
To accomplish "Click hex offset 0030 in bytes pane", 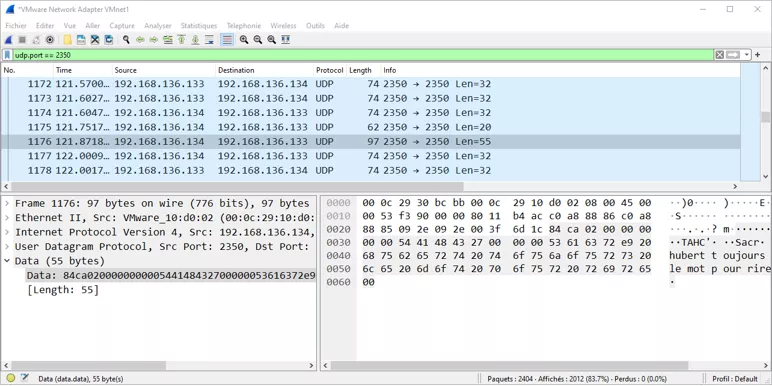I will 338,242.
